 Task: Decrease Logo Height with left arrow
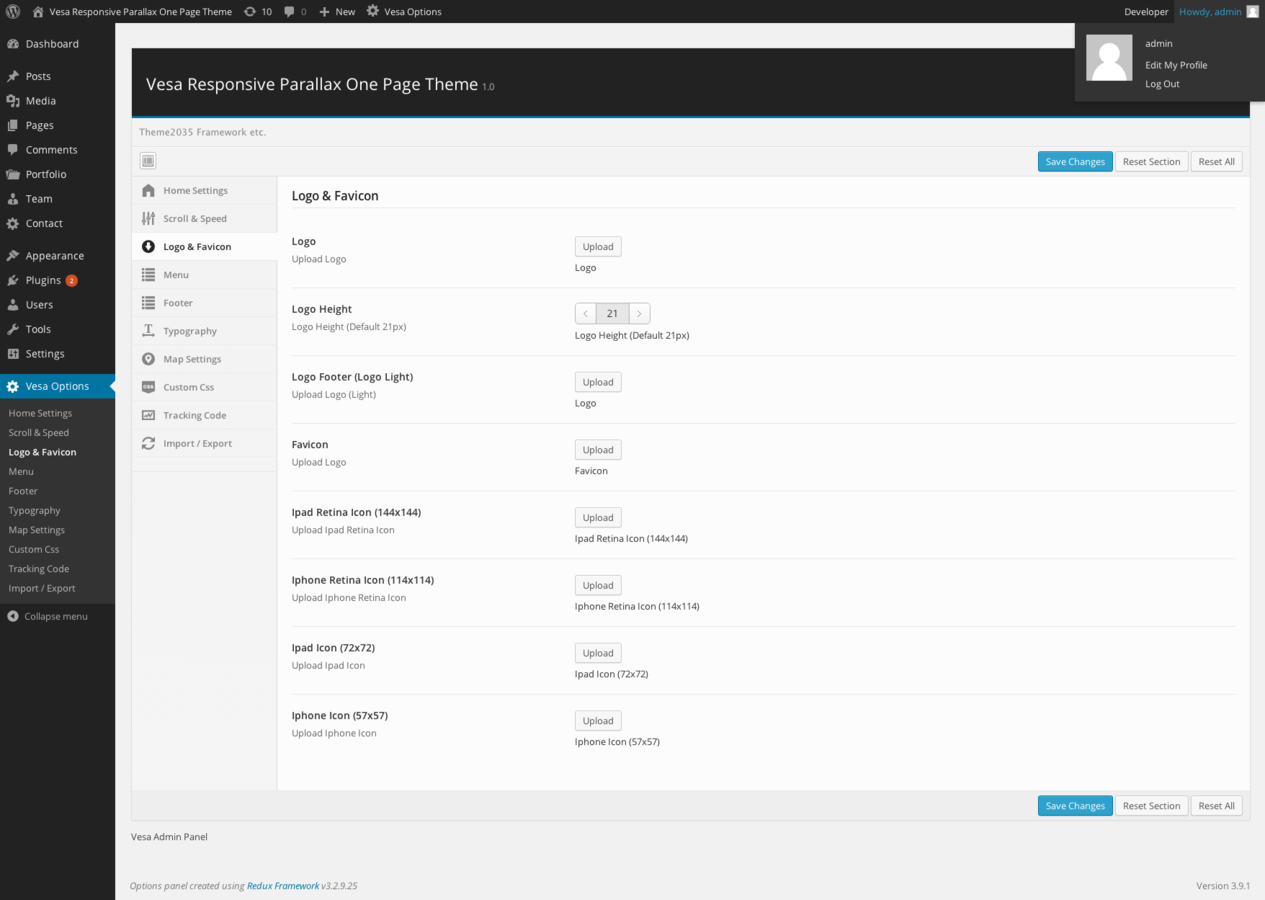586,314
